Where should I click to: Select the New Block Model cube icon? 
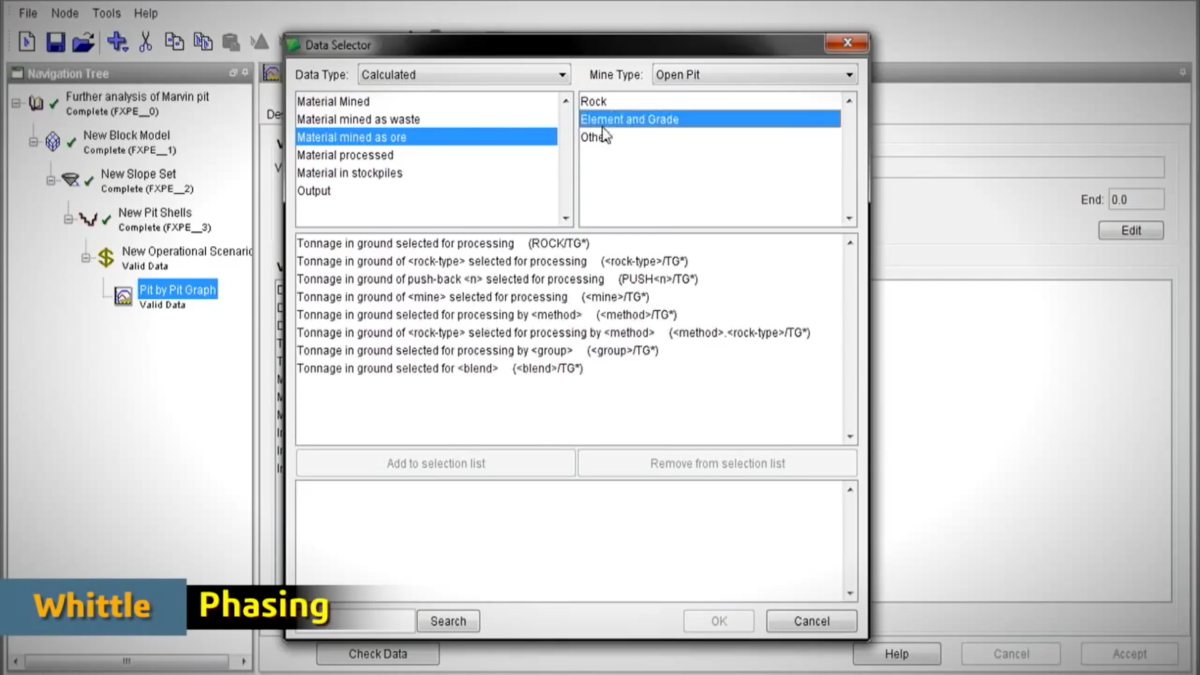coord(53,142)
